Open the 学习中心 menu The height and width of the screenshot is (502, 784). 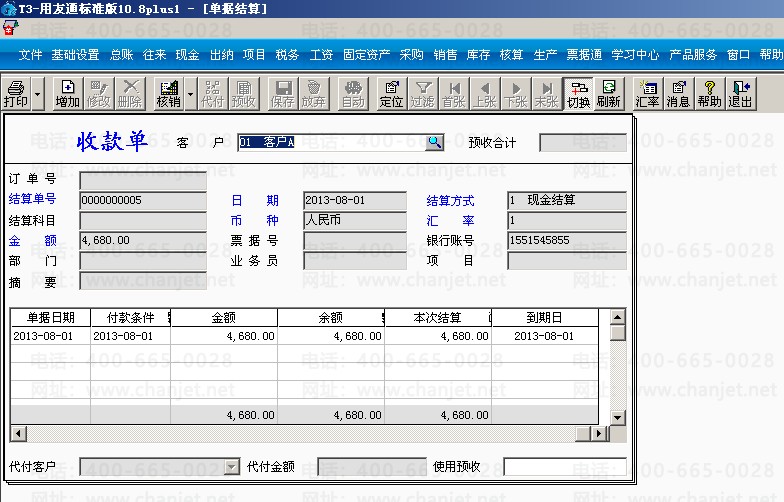[x=635, y=54]
